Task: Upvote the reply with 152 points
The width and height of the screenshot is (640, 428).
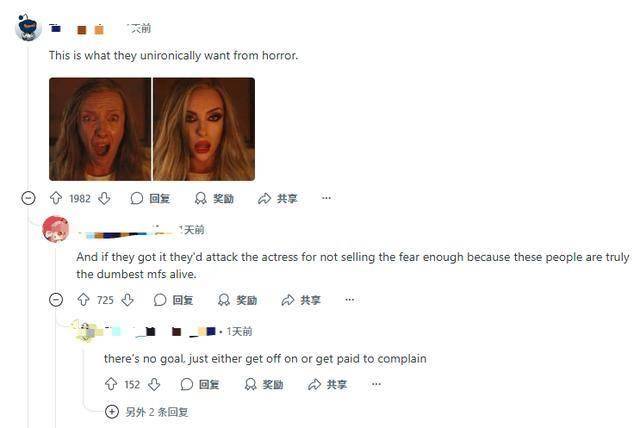Action: pyautogui.click(x=111, y=384)
